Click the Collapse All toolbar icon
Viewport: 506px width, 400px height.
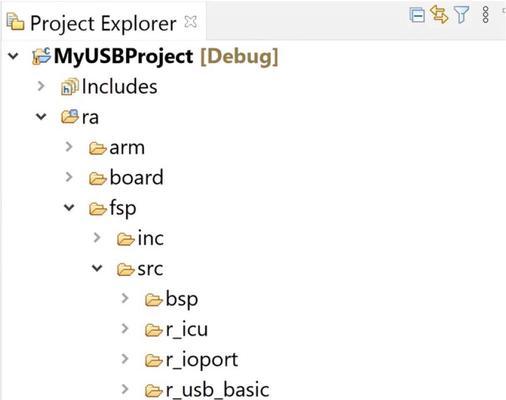pyautogui.click(x=417, y=15)
